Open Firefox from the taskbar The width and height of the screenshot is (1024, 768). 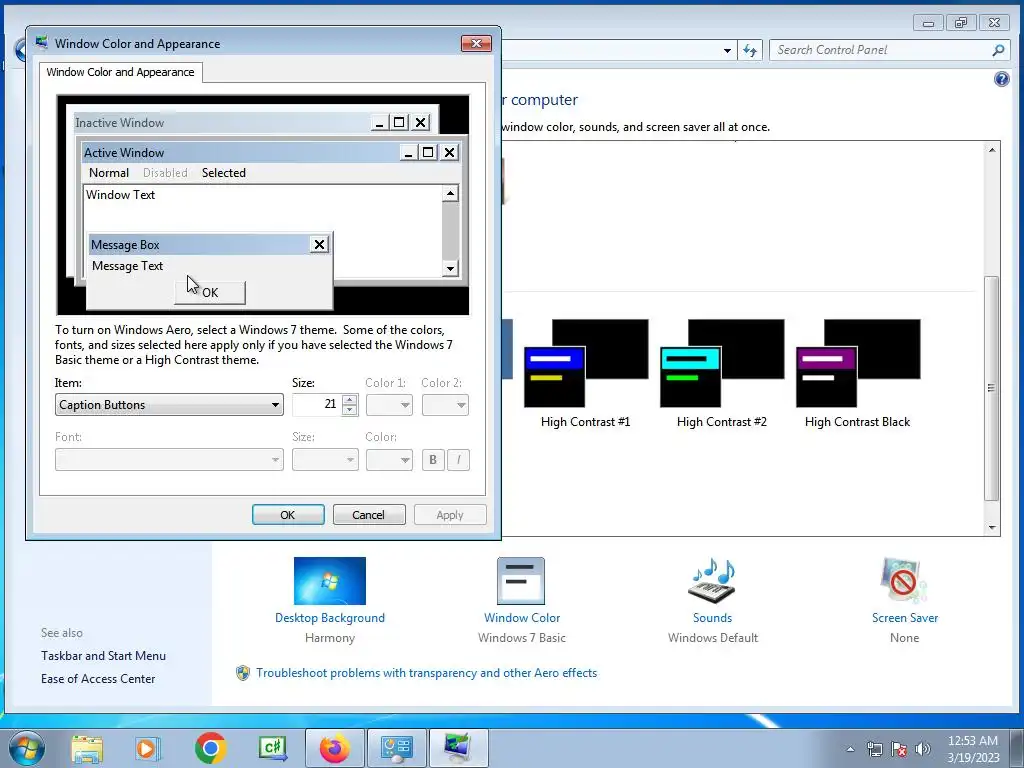[334, 748]
